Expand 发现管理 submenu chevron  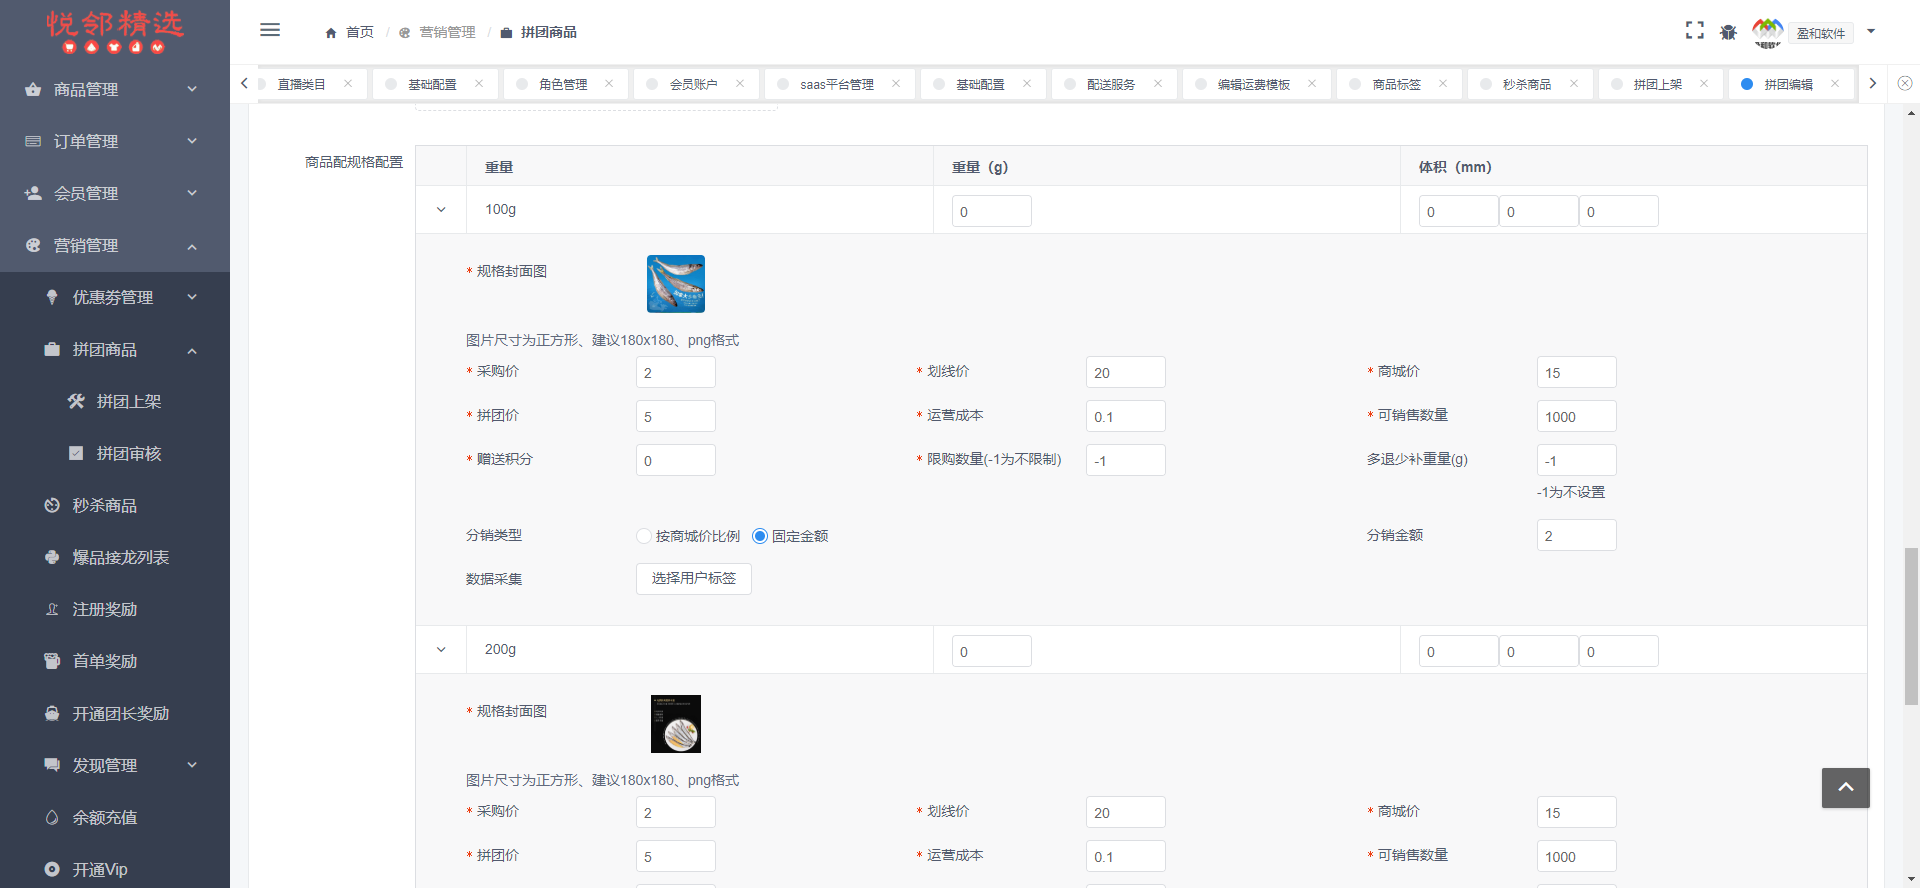[192, 765]
